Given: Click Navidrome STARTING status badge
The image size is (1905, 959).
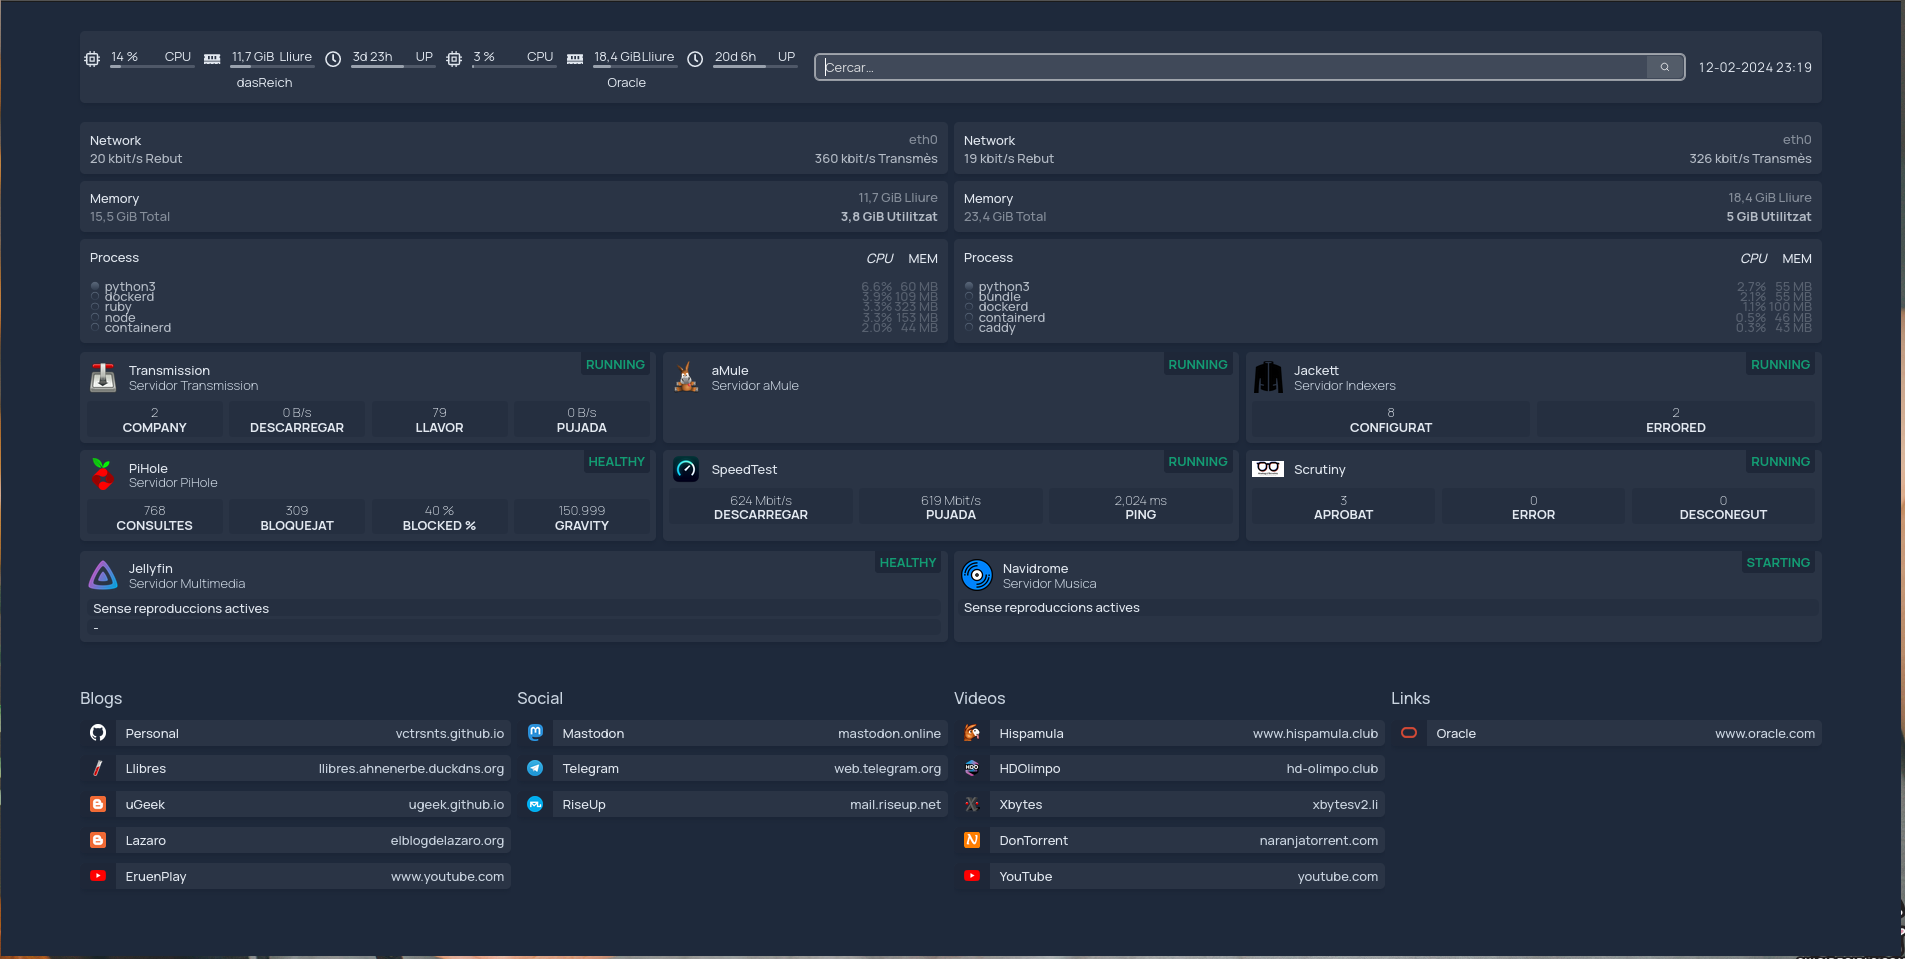Looking at the screenshot, I should tap(1778, 563).
